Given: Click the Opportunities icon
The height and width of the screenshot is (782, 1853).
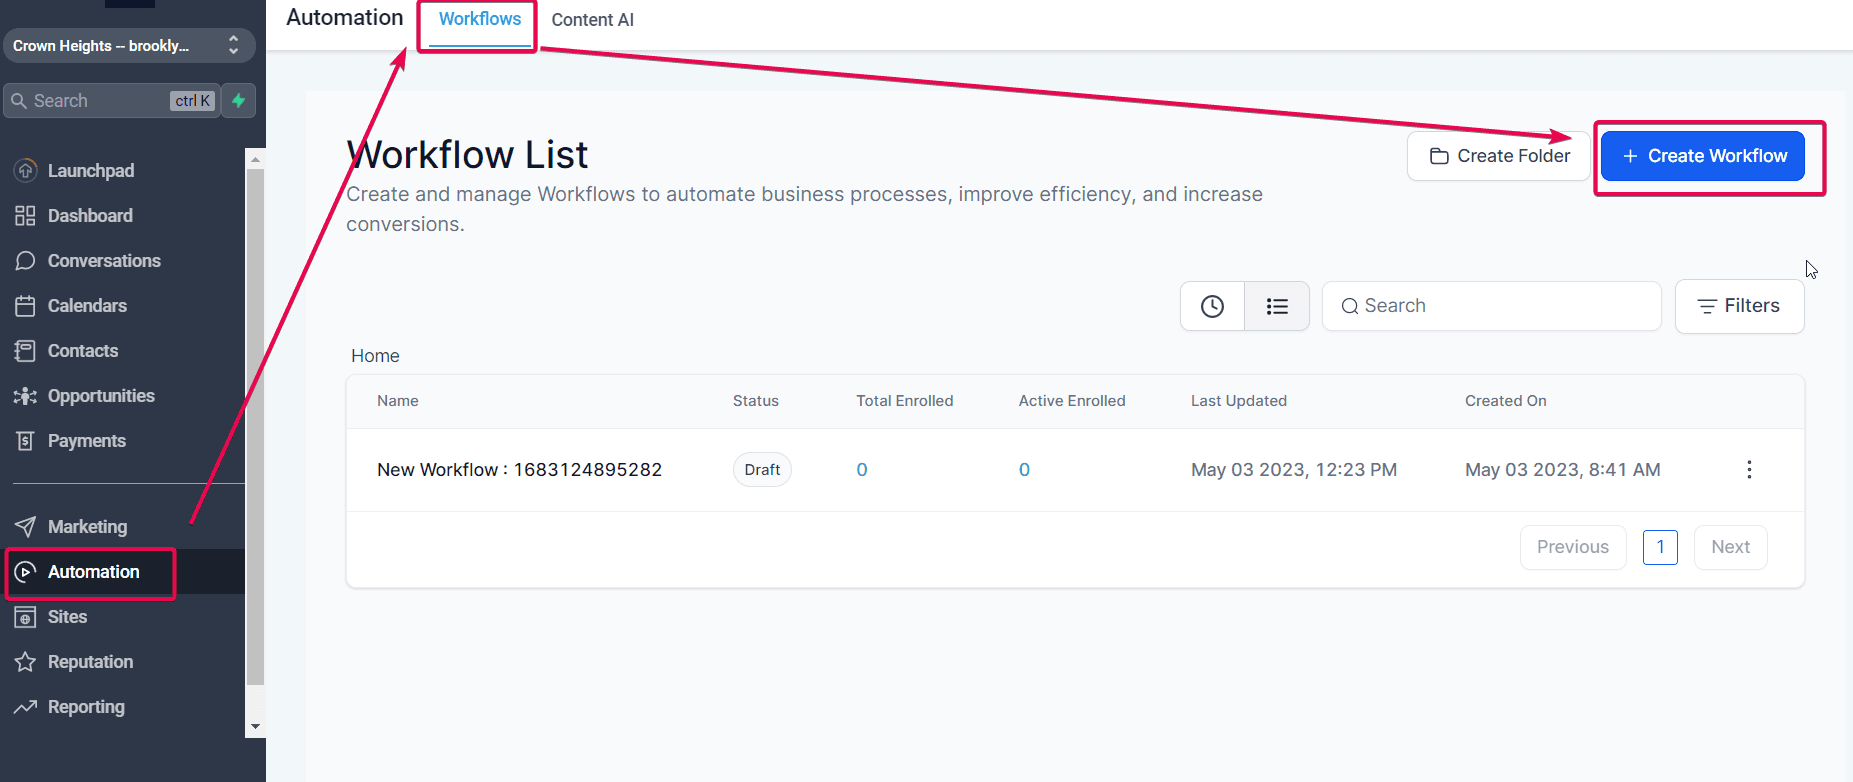Looking at the screenshot, I should point(25,396).
